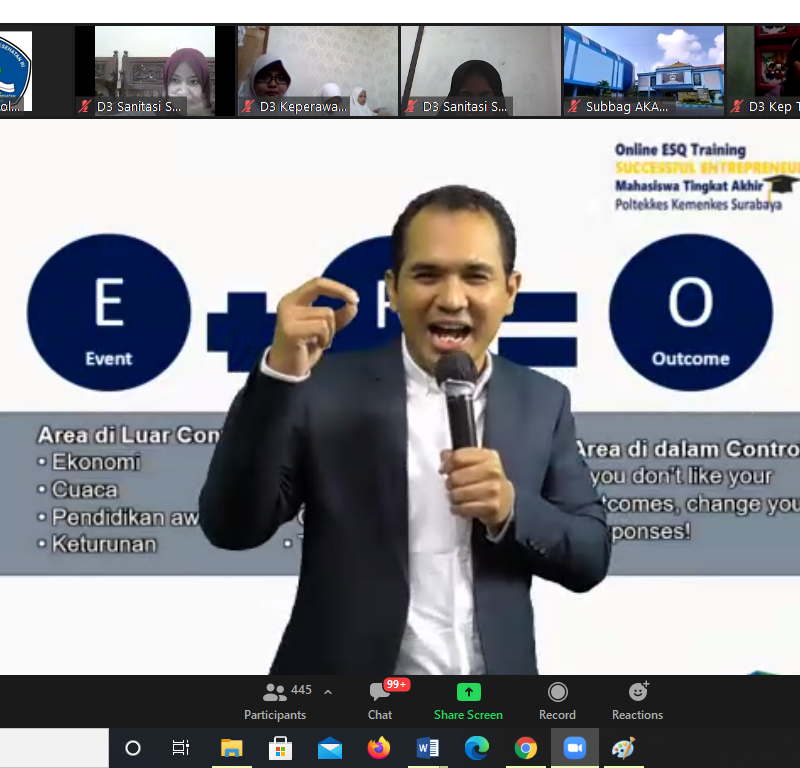Viewport: 800px width, 768px height.
Task: Select the D3 Keperawa participant thumbnail
Action: click(317, 70)
